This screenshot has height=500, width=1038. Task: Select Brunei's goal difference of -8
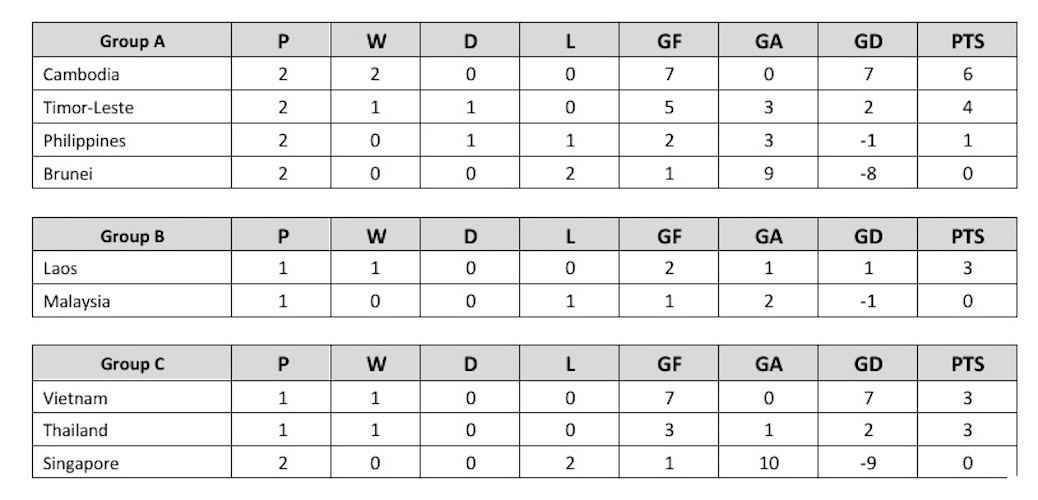coord(868,173)
